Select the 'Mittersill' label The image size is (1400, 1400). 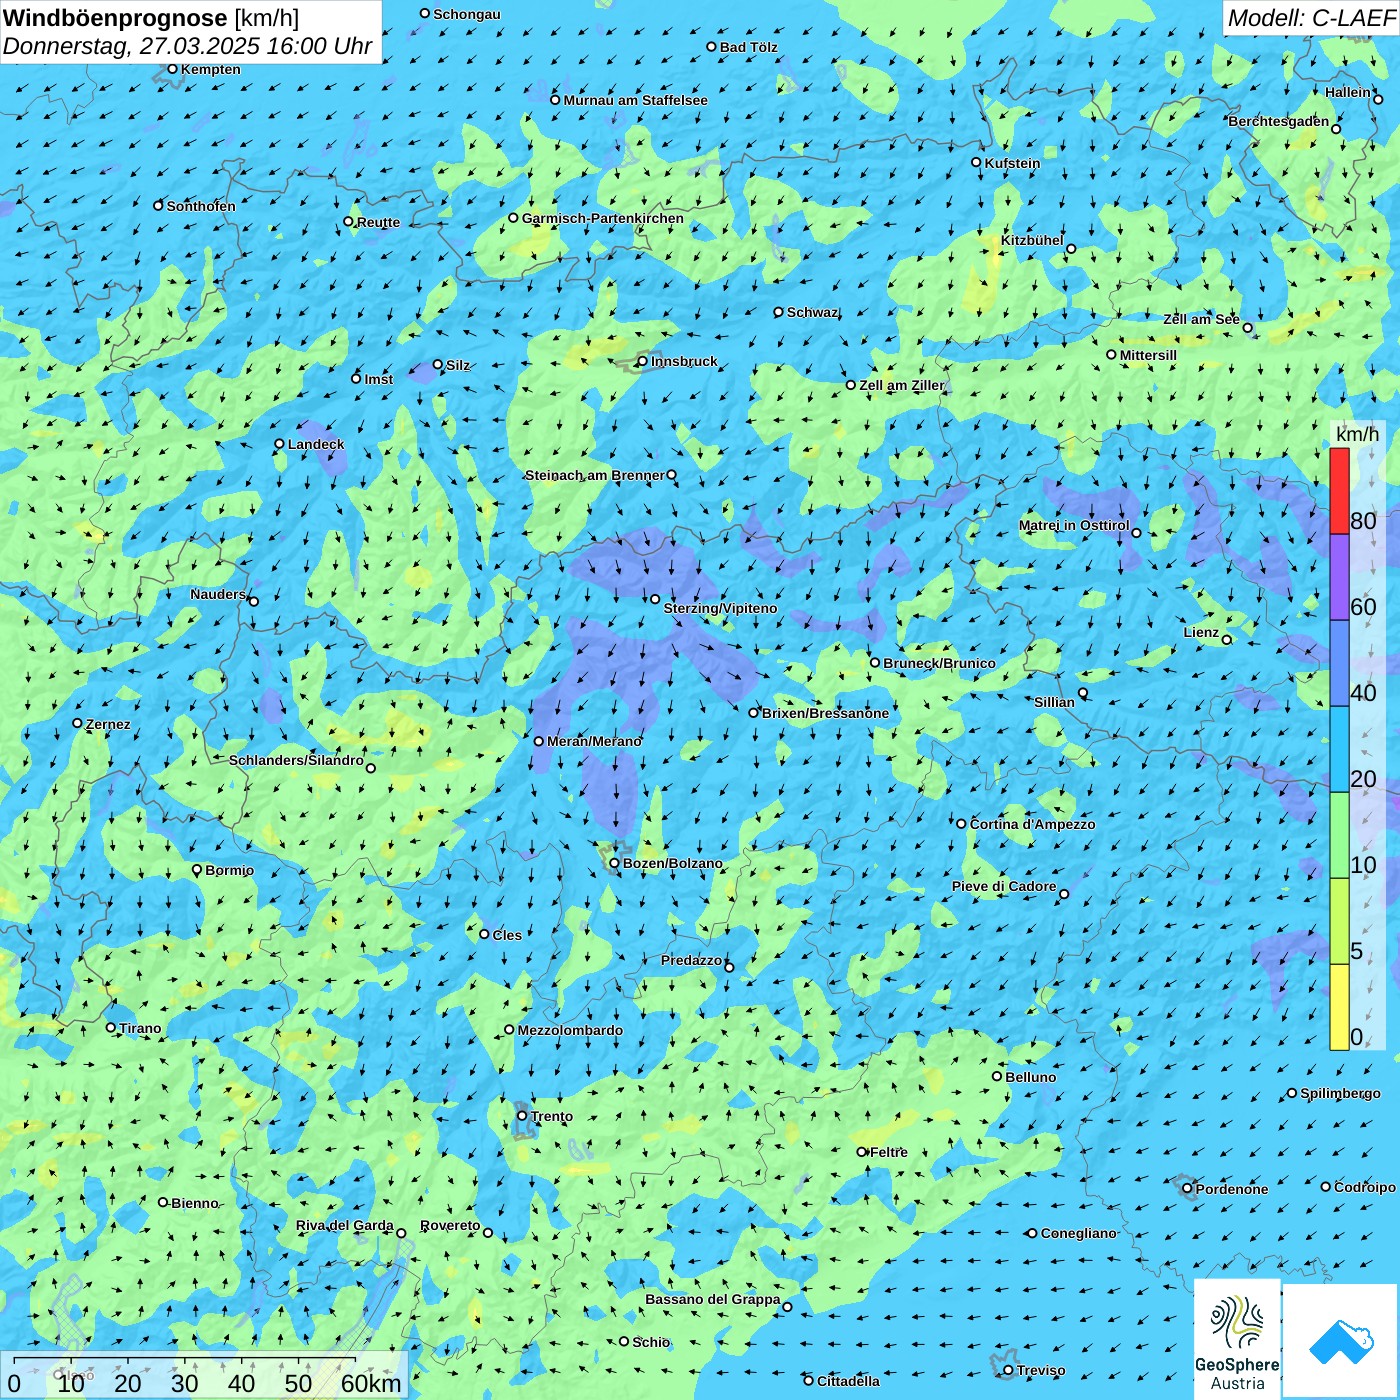click(1148, 355)
